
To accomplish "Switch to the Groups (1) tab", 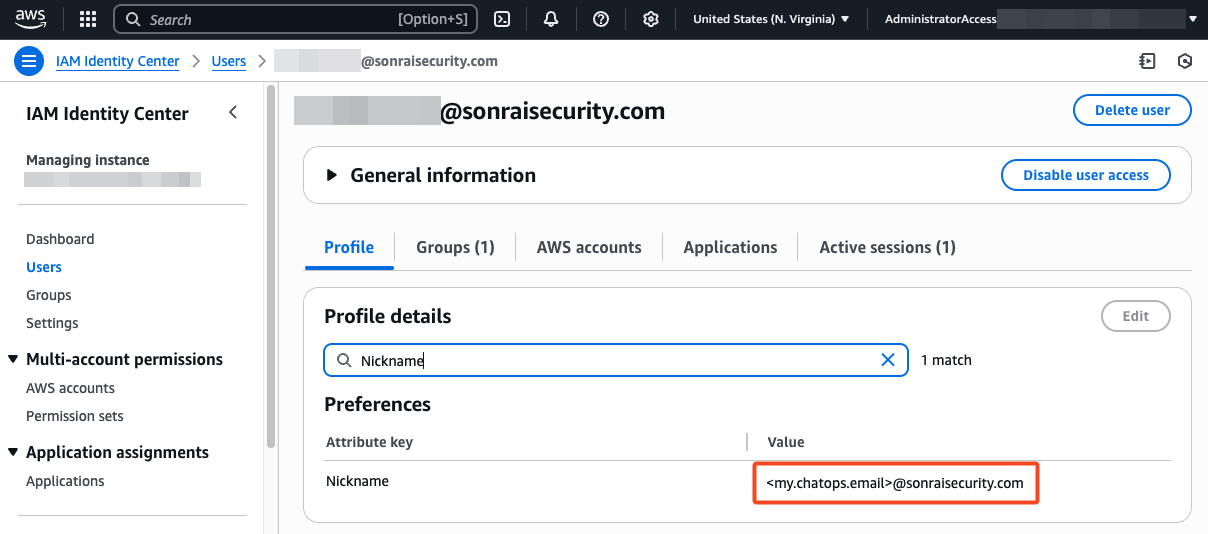I will (455, 247).
